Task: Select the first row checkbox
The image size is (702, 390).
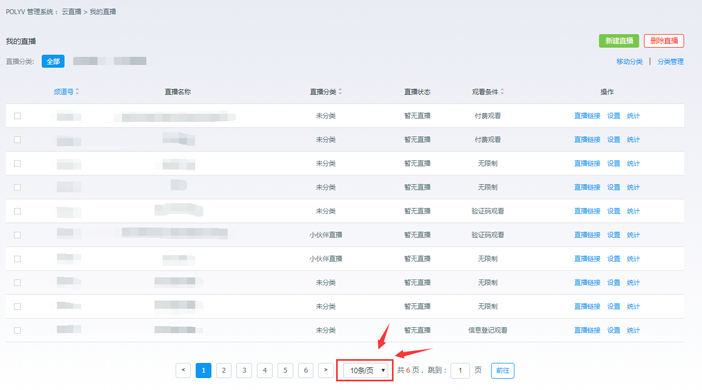Action: coord(17,116)
